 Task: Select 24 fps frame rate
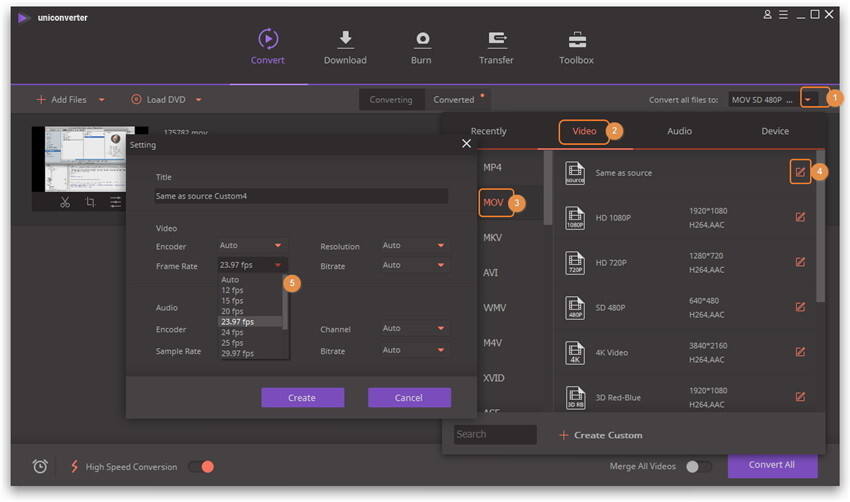pyautogui.click(x=232, y=332)
